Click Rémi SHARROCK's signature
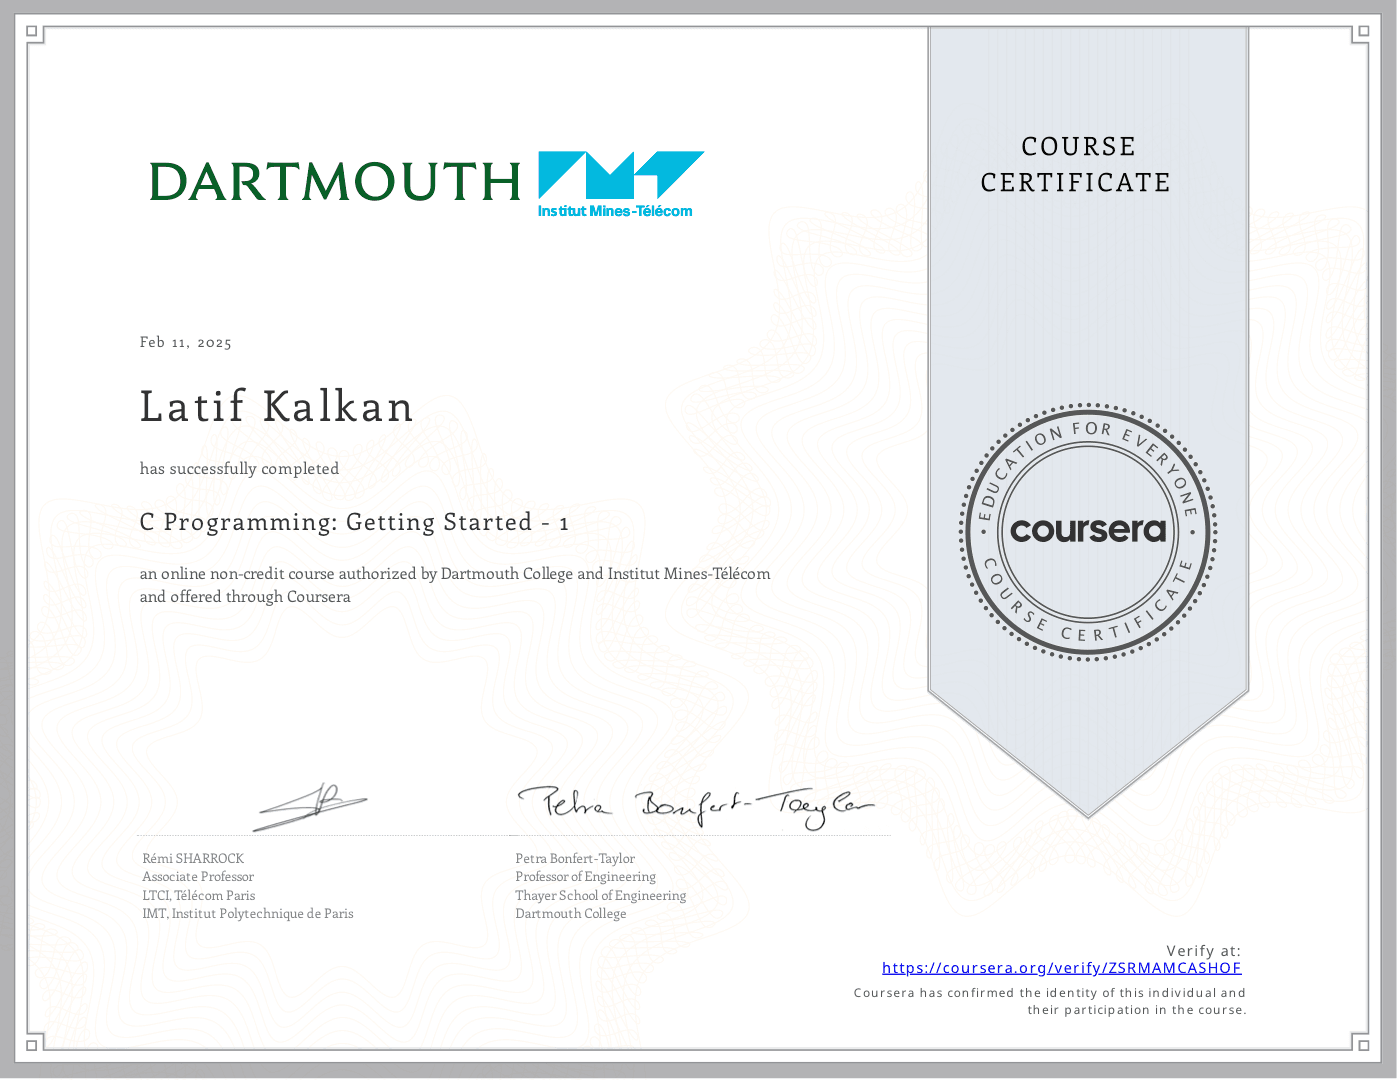The image size is (1400, 1081). pos(310,806)
